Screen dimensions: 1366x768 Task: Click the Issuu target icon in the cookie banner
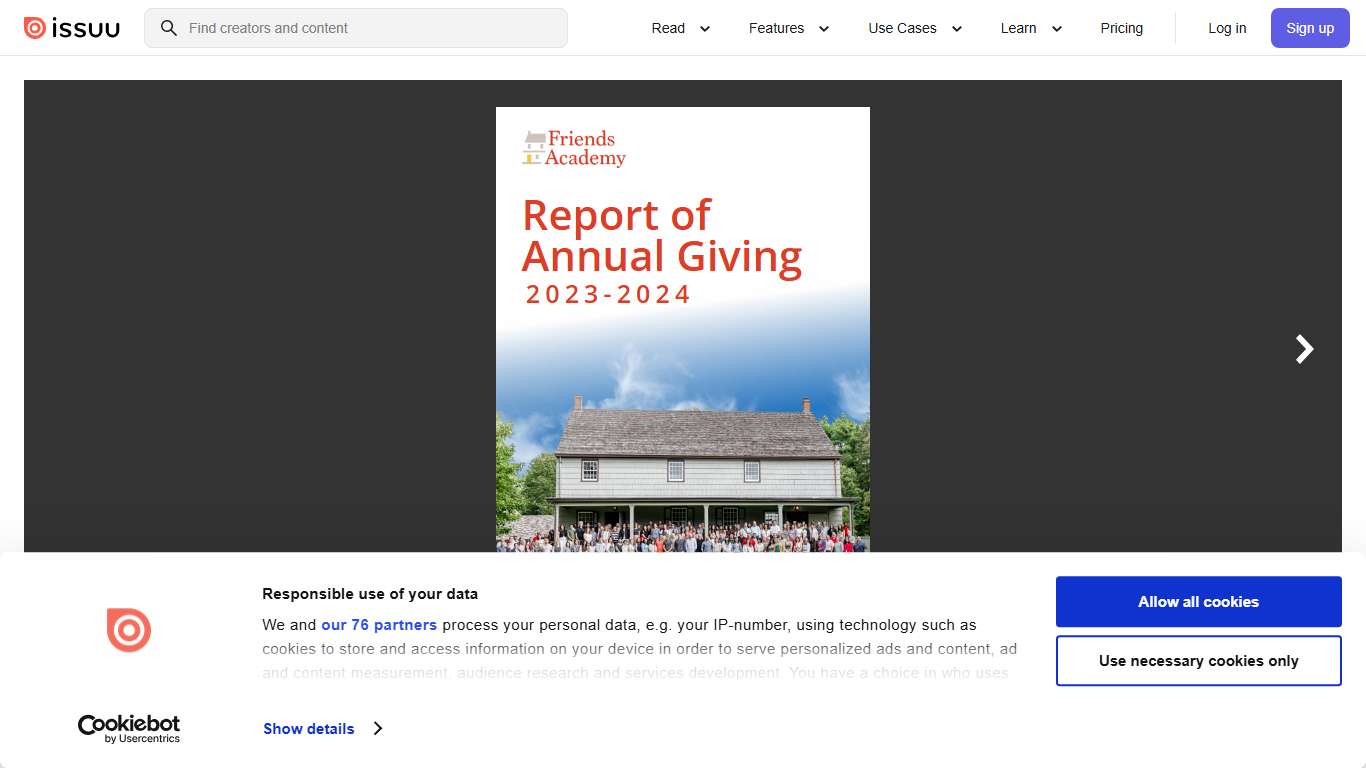tap(128, 630)
